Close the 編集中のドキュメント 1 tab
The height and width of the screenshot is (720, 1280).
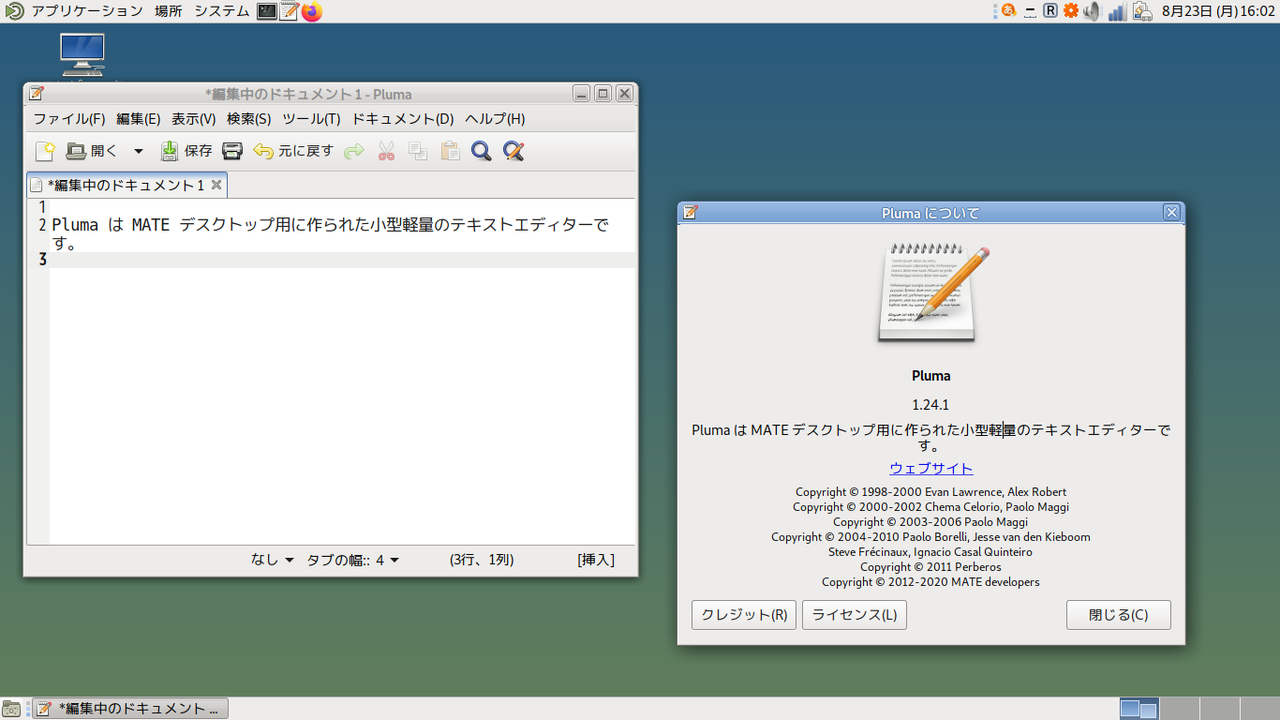pyautogui.click(x=216, y=185)
